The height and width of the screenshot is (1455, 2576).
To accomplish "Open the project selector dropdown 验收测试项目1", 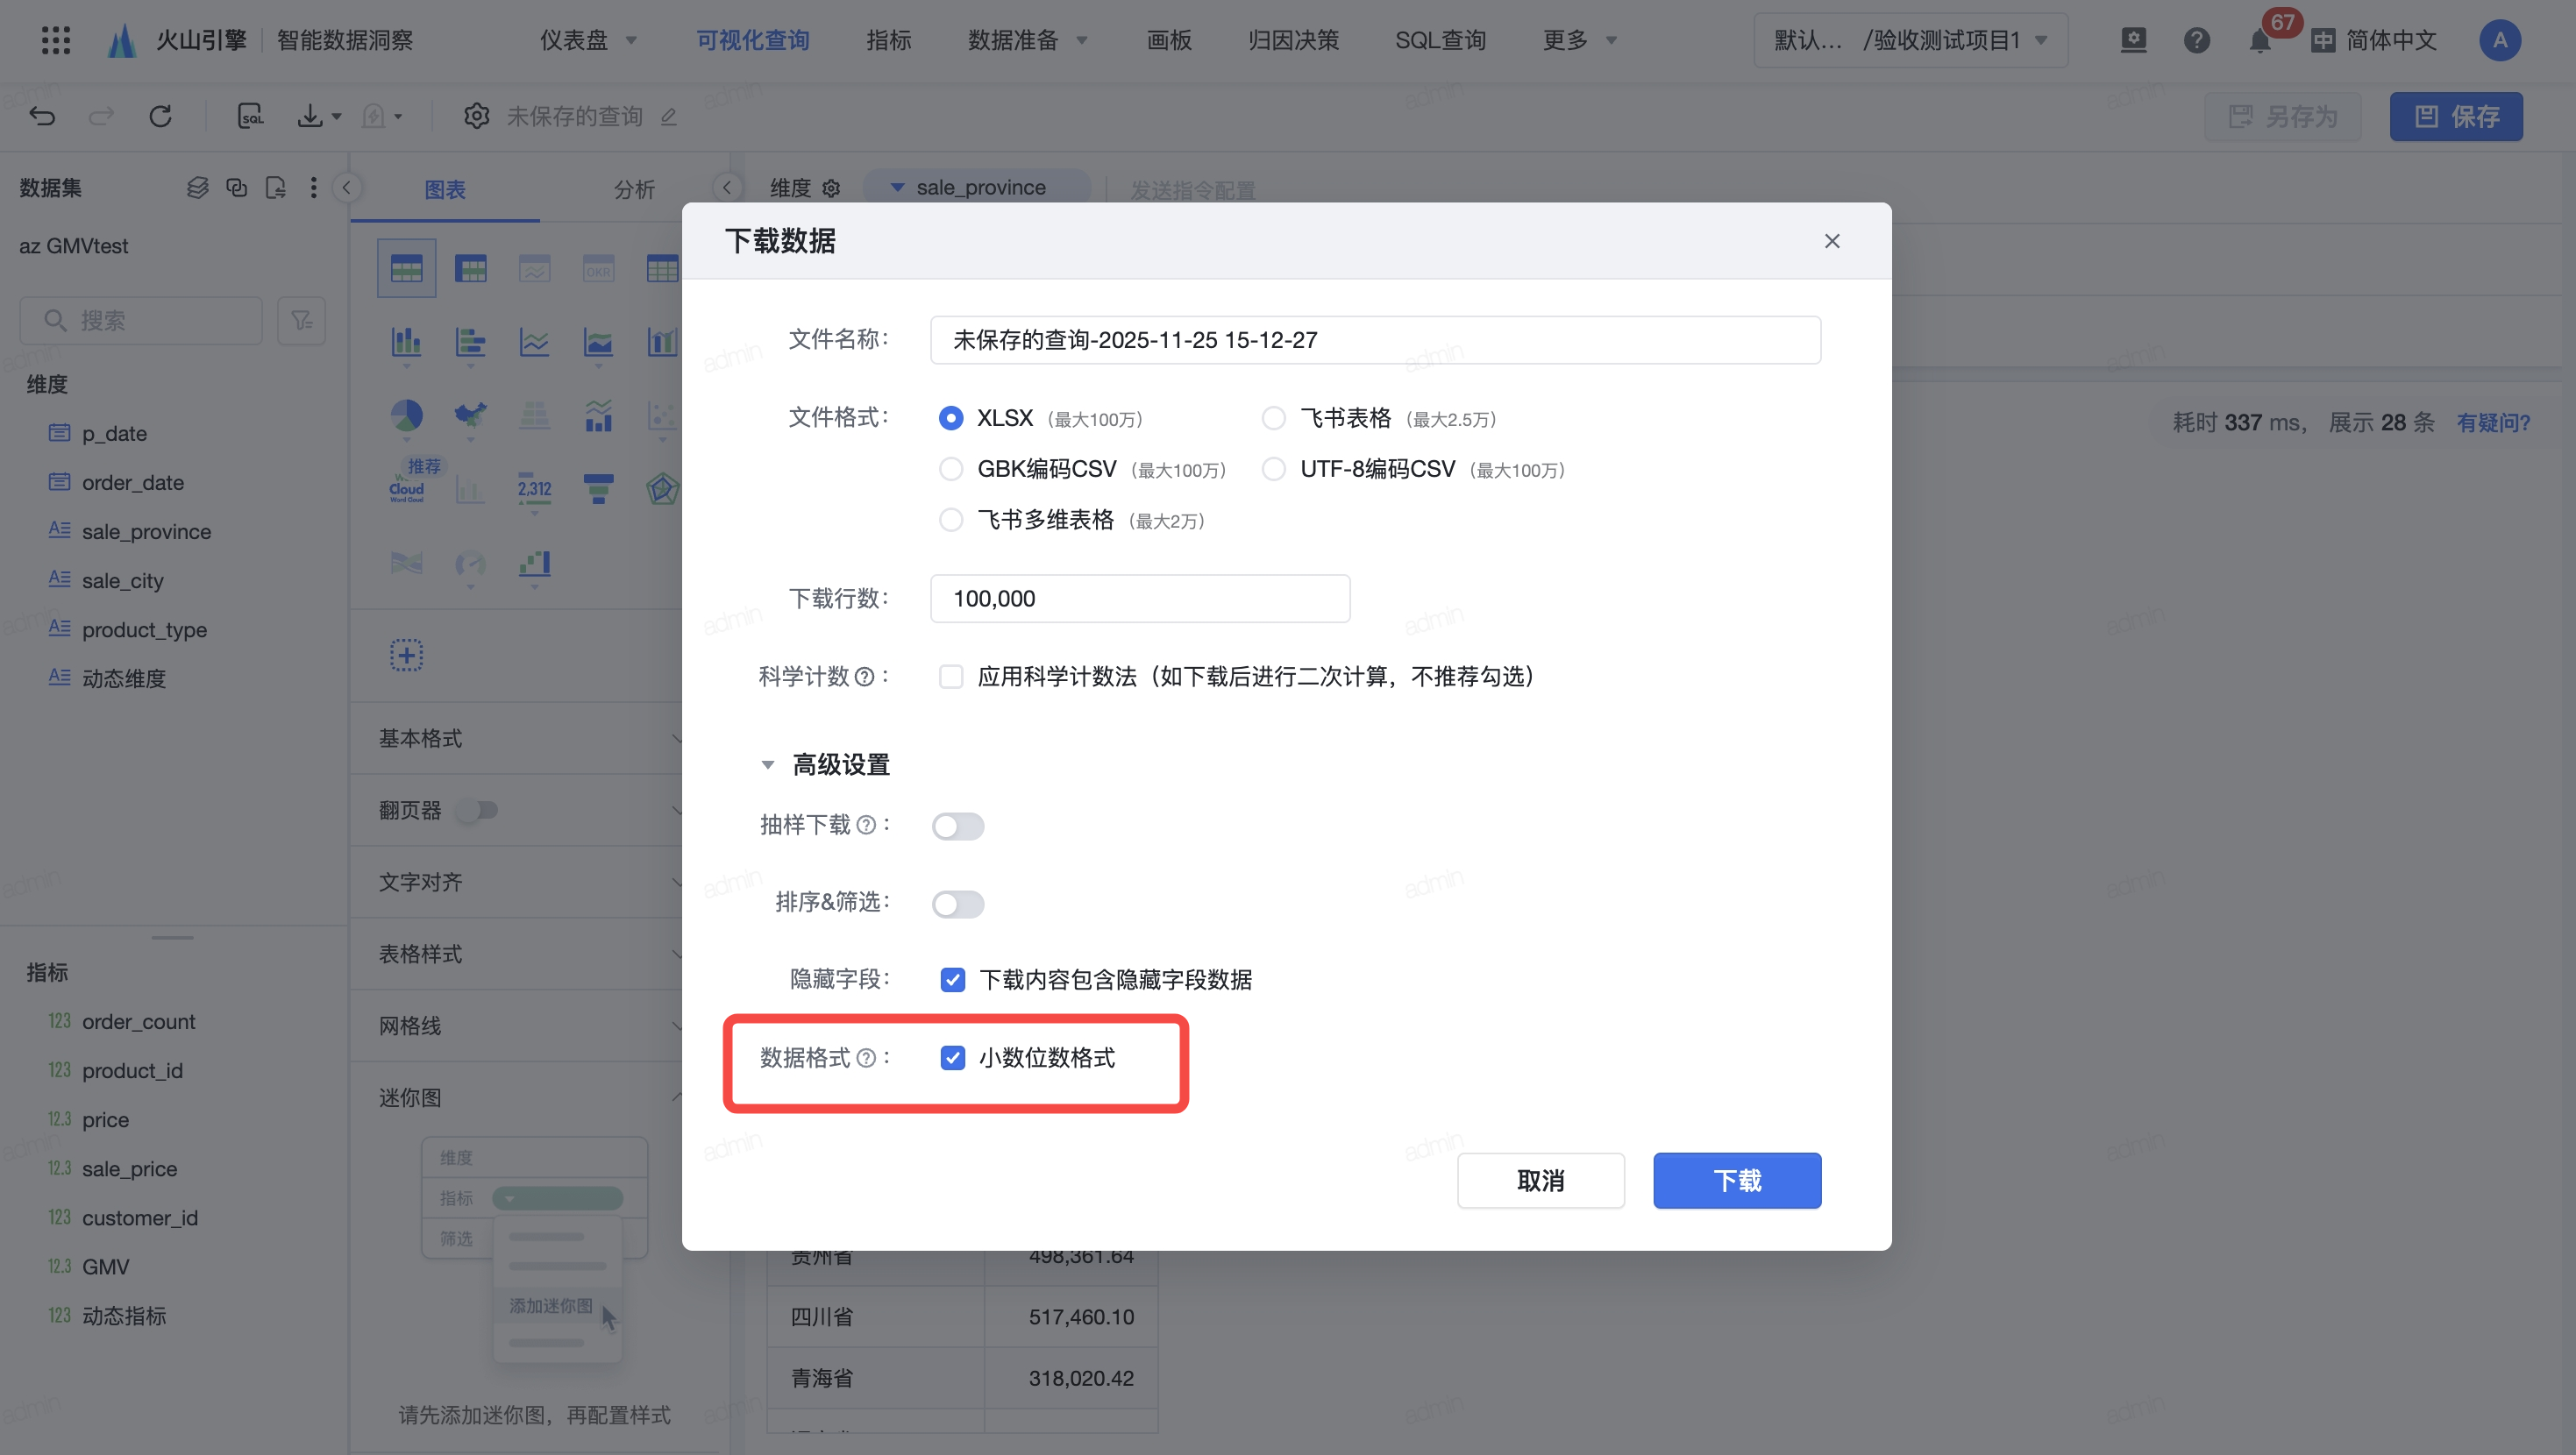I will (1910, 40).
